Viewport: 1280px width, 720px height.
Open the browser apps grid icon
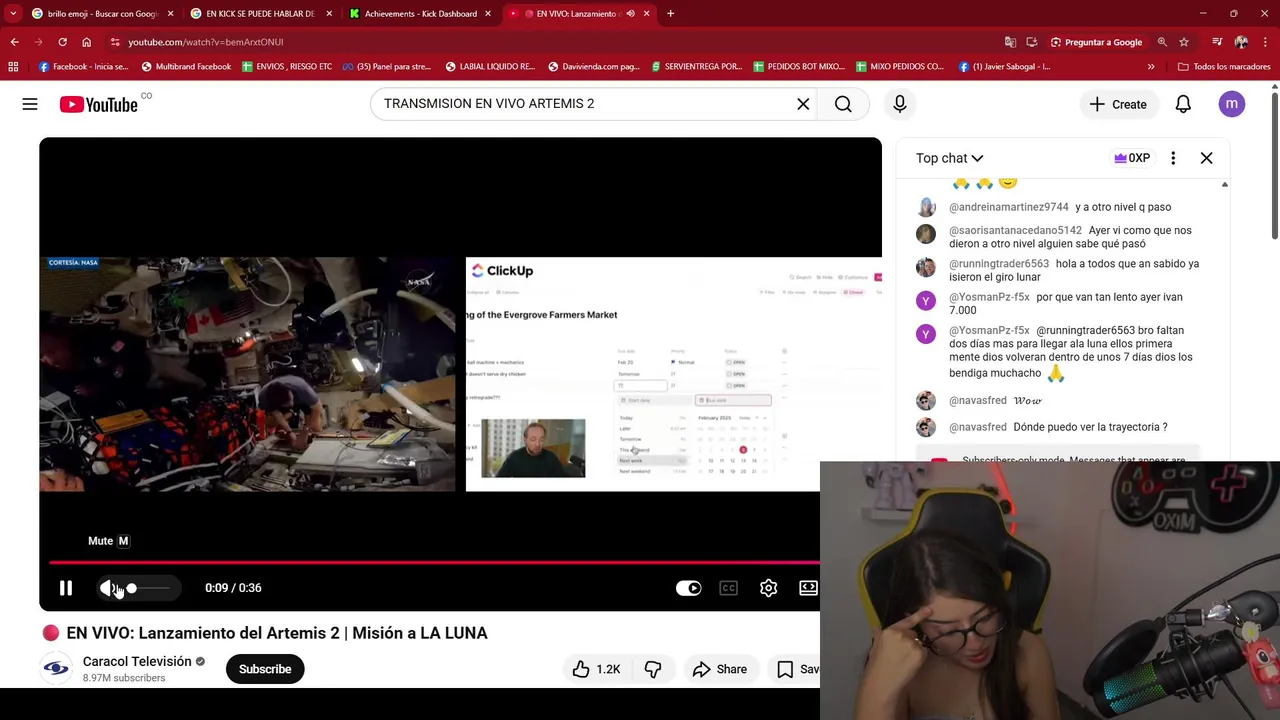13,67
